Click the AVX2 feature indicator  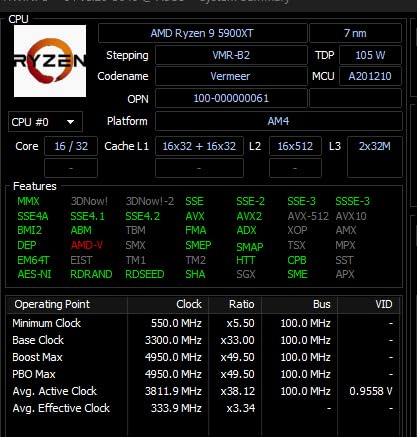coord(249,216)
